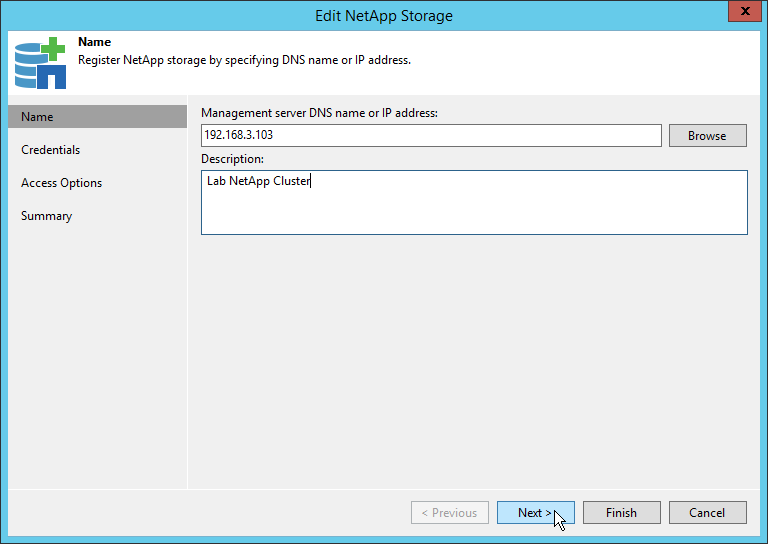Place cursor after 'Lab NetApp Cluster' text

[x=313, y=182]
